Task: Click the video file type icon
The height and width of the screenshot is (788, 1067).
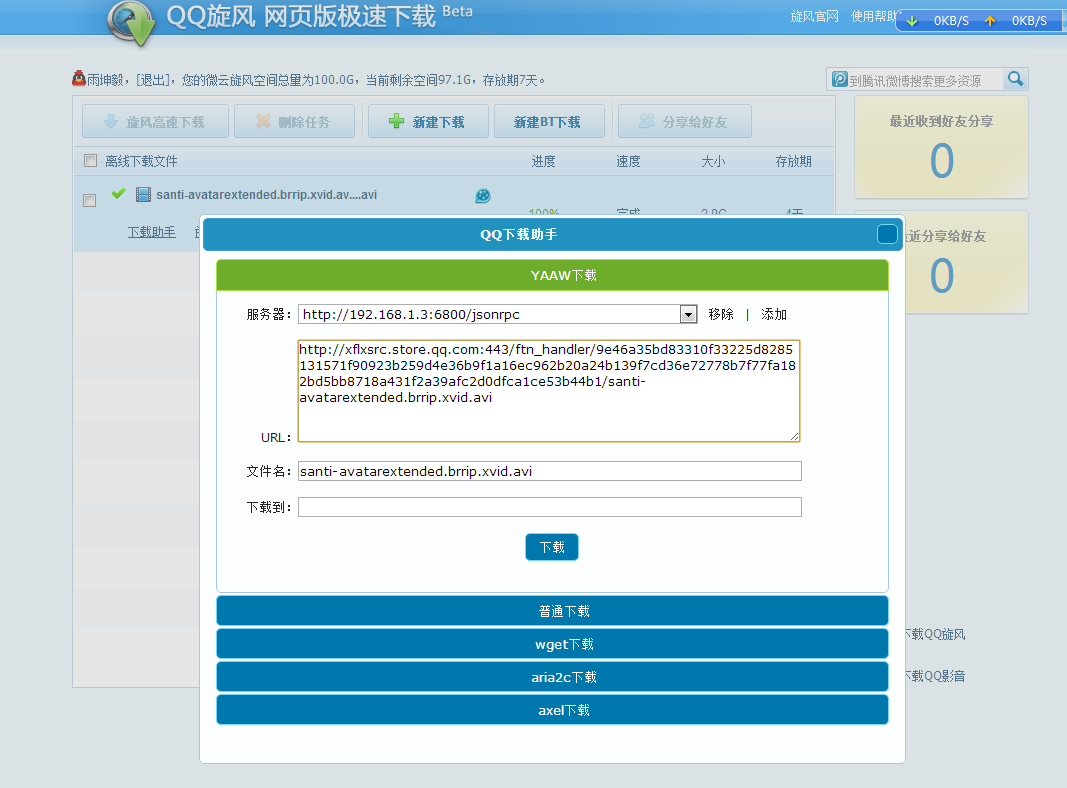Action: (143, 195)
